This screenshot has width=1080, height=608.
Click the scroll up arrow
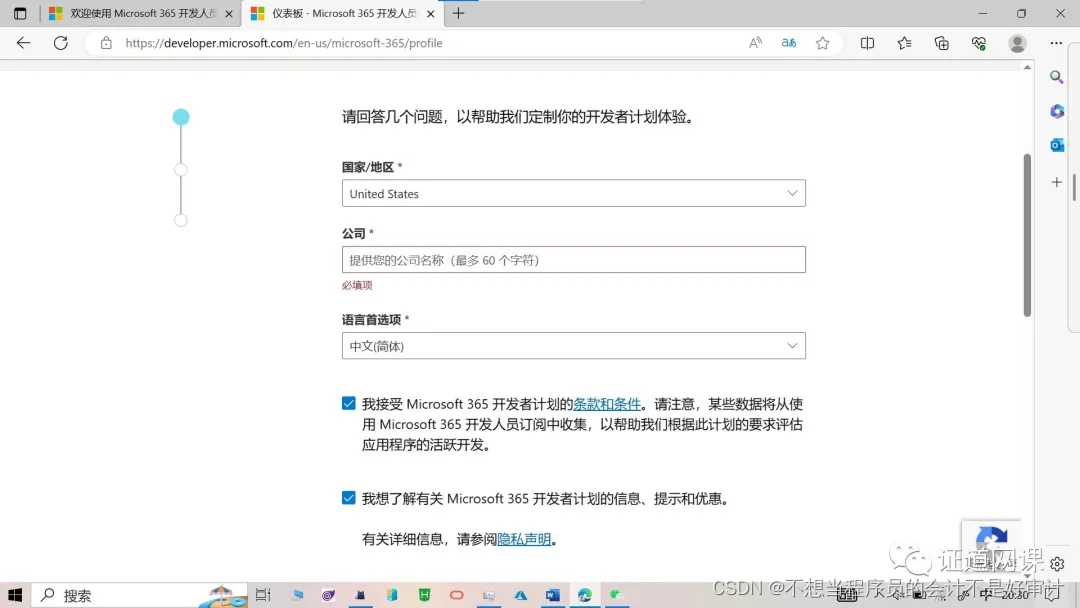(1027, 67)
